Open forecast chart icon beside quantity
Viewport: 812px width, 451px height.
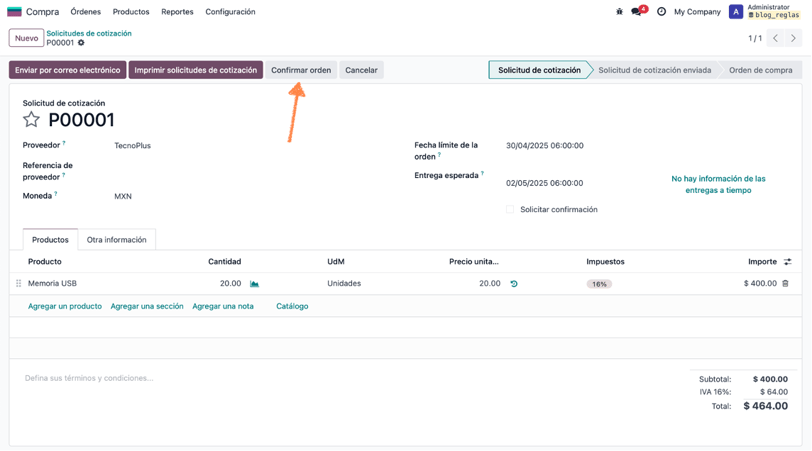click(254, 284)
